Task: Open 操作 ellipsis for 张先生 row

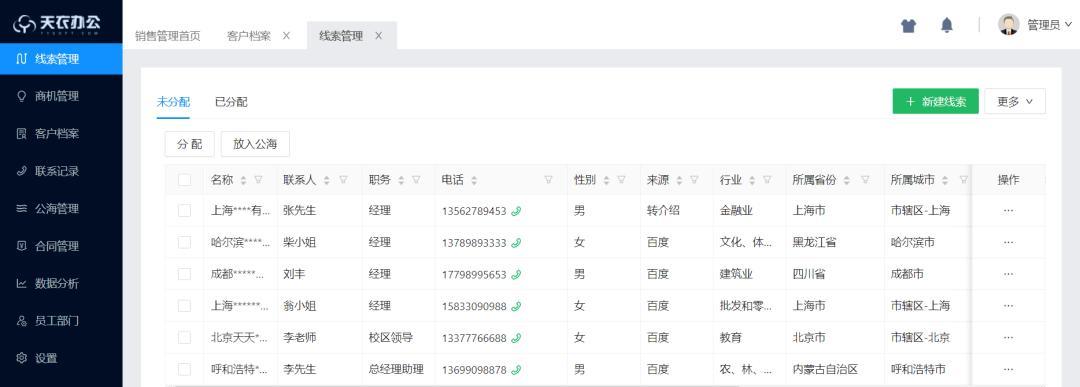Action: (1008, 211)
